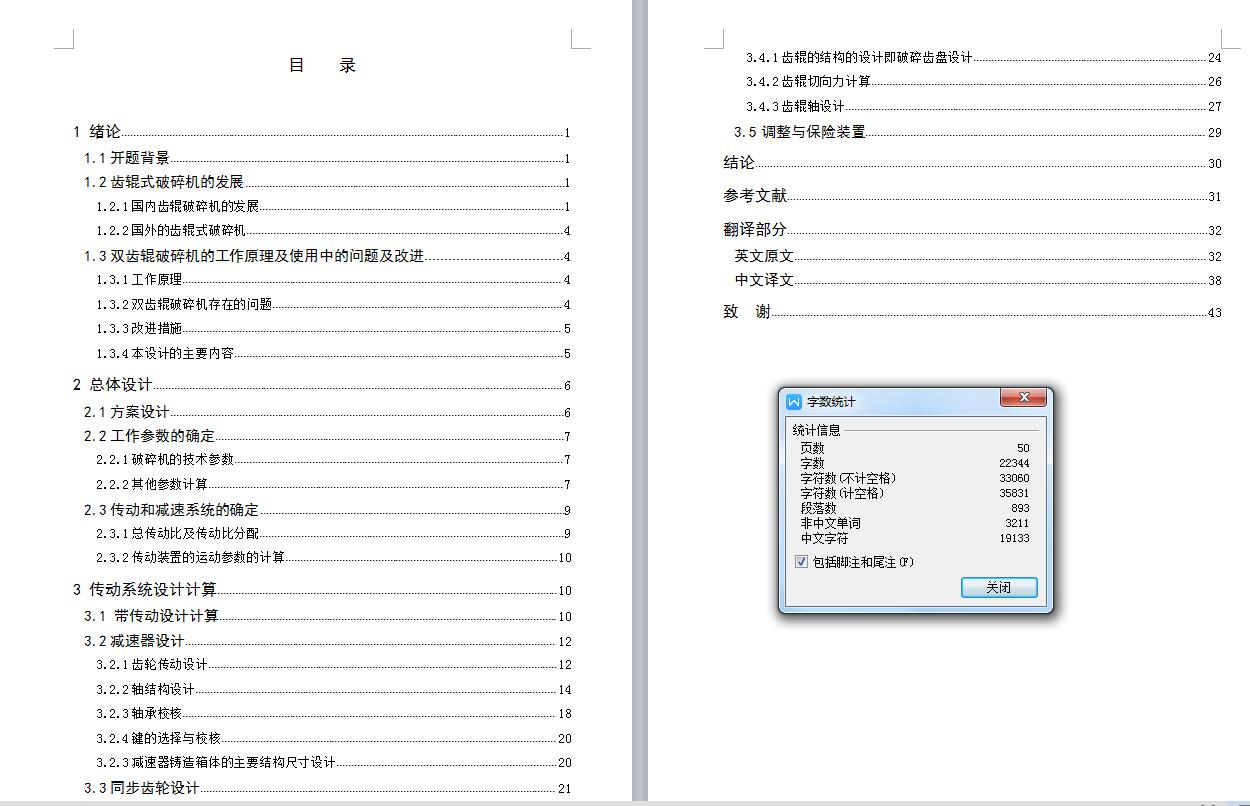Click page number 43 beside 致谢
This screenshot has height=806, width=1250.
coord(1214,312)
